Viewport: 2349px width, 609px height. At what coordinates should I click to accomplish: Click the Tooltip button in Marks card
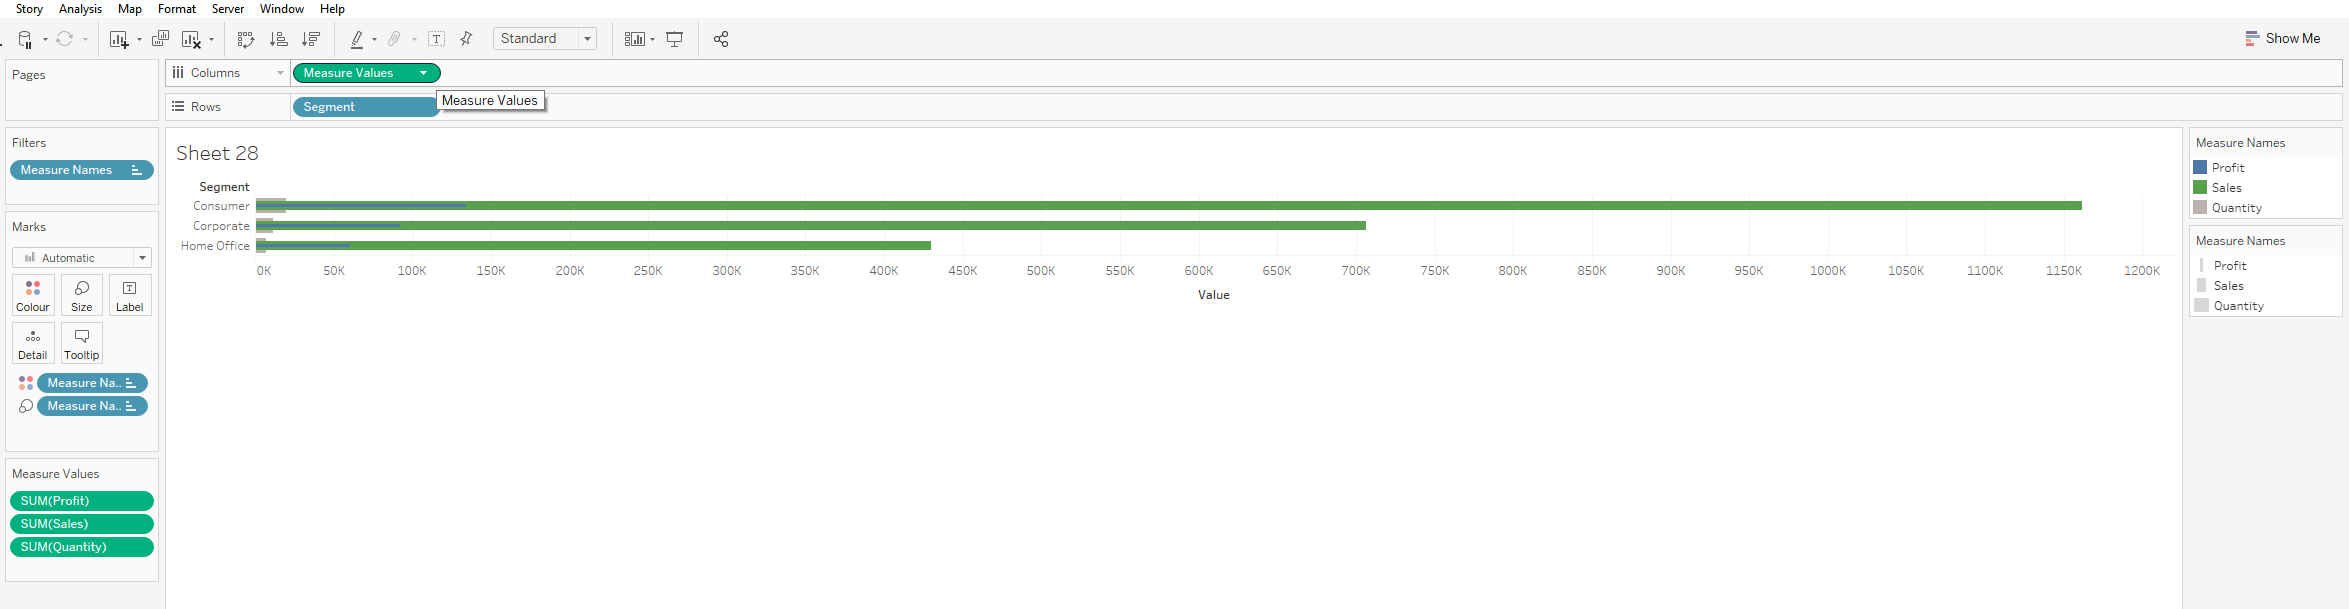point(82,343)
